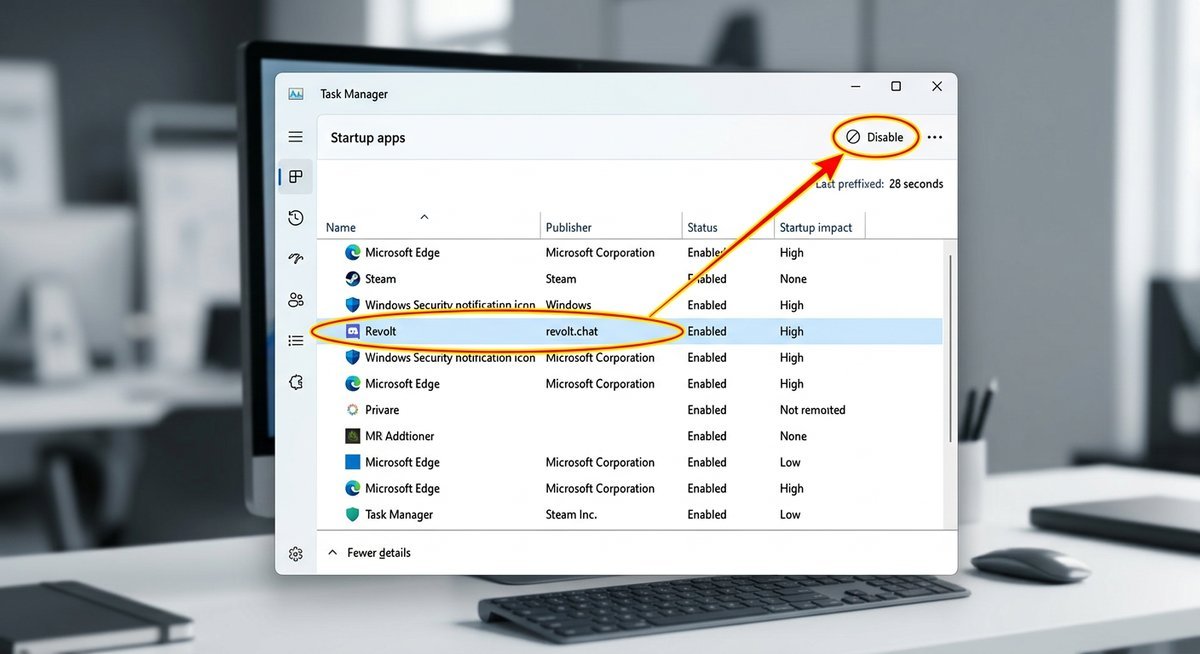Open the navigation hamburger menu in Task Manager
The width and height of the screenshot is (1200, 654).
[295, 136]
